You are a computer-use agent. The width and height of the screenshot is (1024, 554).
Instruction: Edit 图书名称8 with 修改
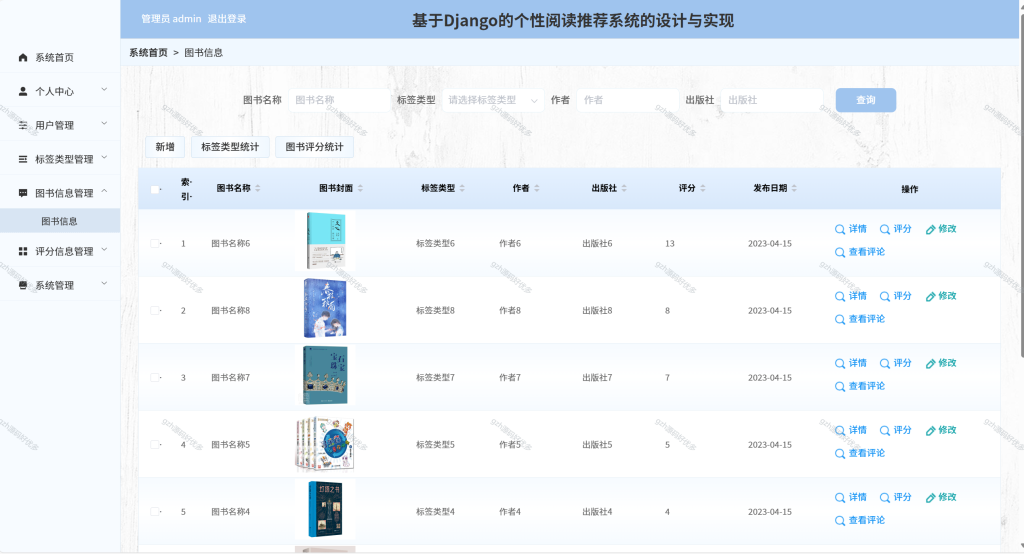point(941,297)
